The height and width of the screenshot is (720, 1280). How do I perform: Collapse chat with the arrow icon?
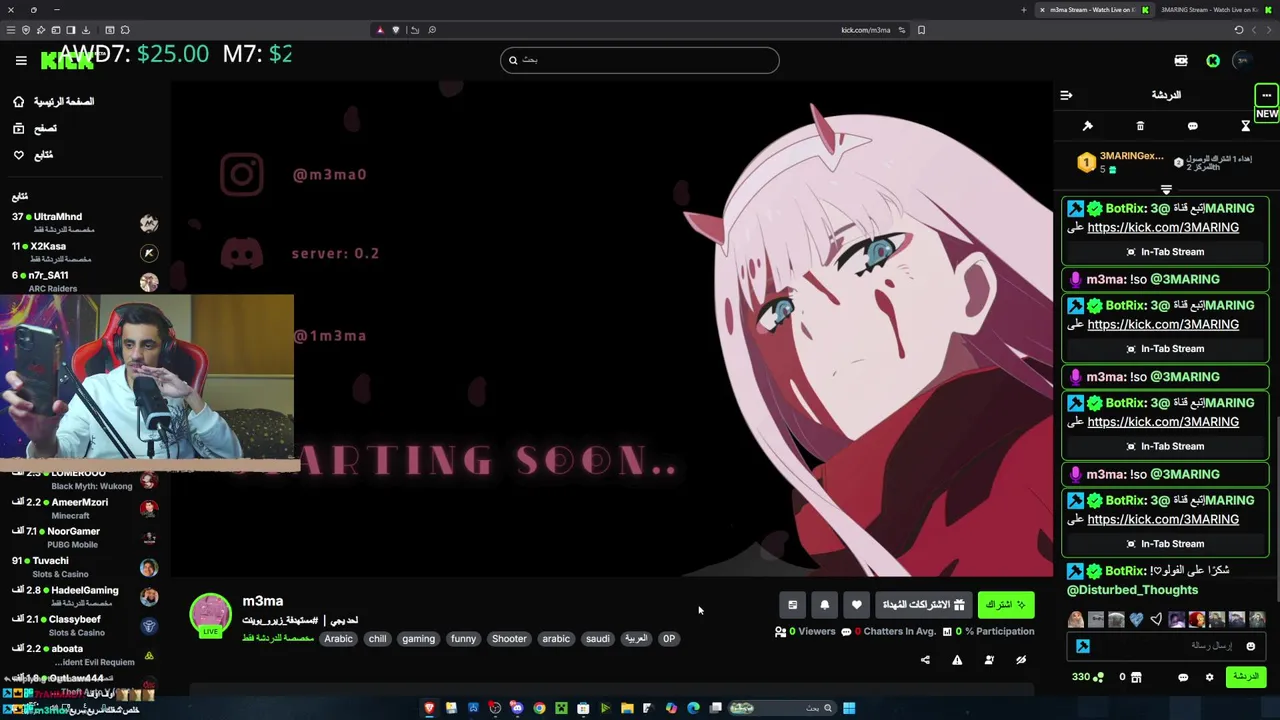point(1066,95)
